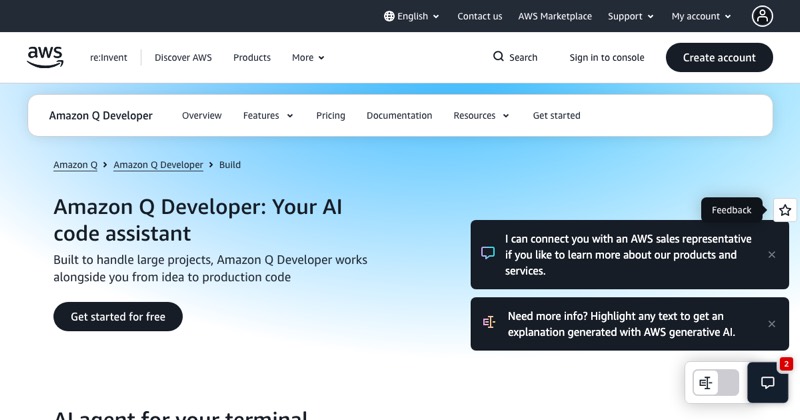Go to the Pricing tab
This screenshot has height=420, width=800.
pos(331,115)
